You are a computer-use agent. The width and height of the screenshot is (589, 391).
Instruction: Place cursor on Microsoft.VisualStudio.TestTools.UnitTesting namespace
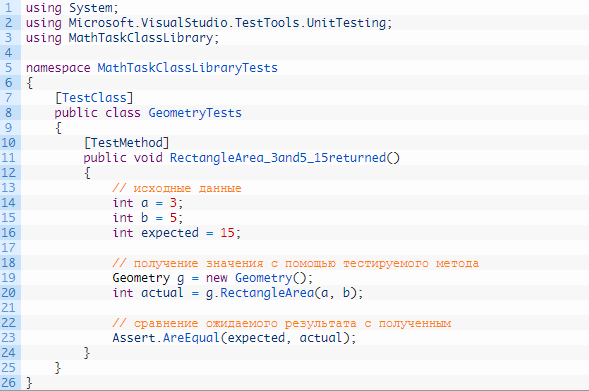pyautogui.click(x=227, y=23)
